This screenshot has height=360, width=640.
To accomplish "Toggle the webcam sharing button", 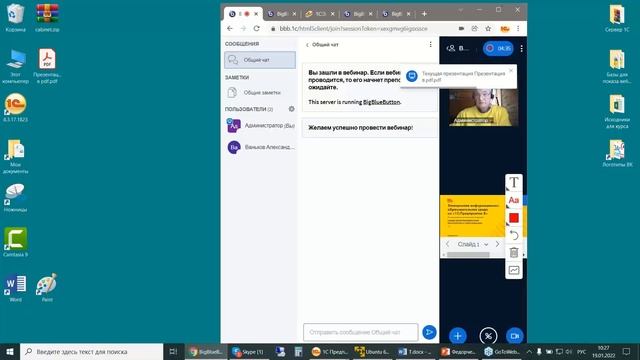I will pos(514,336).
